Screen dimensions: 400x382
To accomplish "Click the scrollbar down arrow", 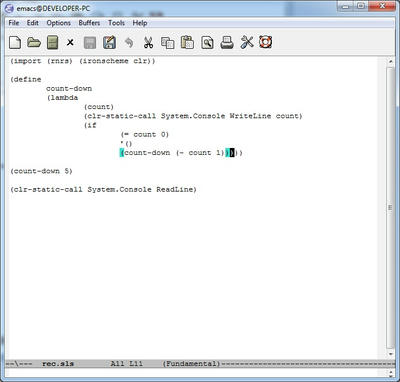I will pyautogui.click(x=390, y=354).
